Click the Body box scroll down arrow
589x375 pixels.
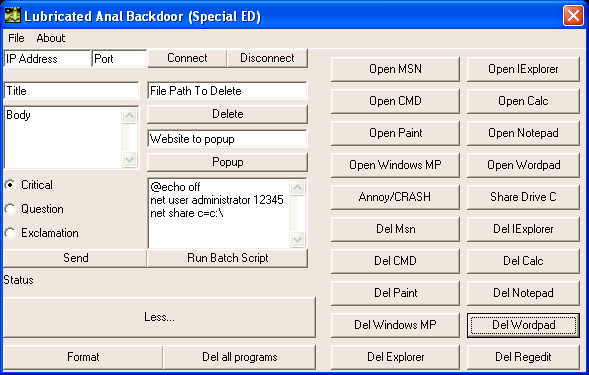pyautogui.click(x=130, y=160)
